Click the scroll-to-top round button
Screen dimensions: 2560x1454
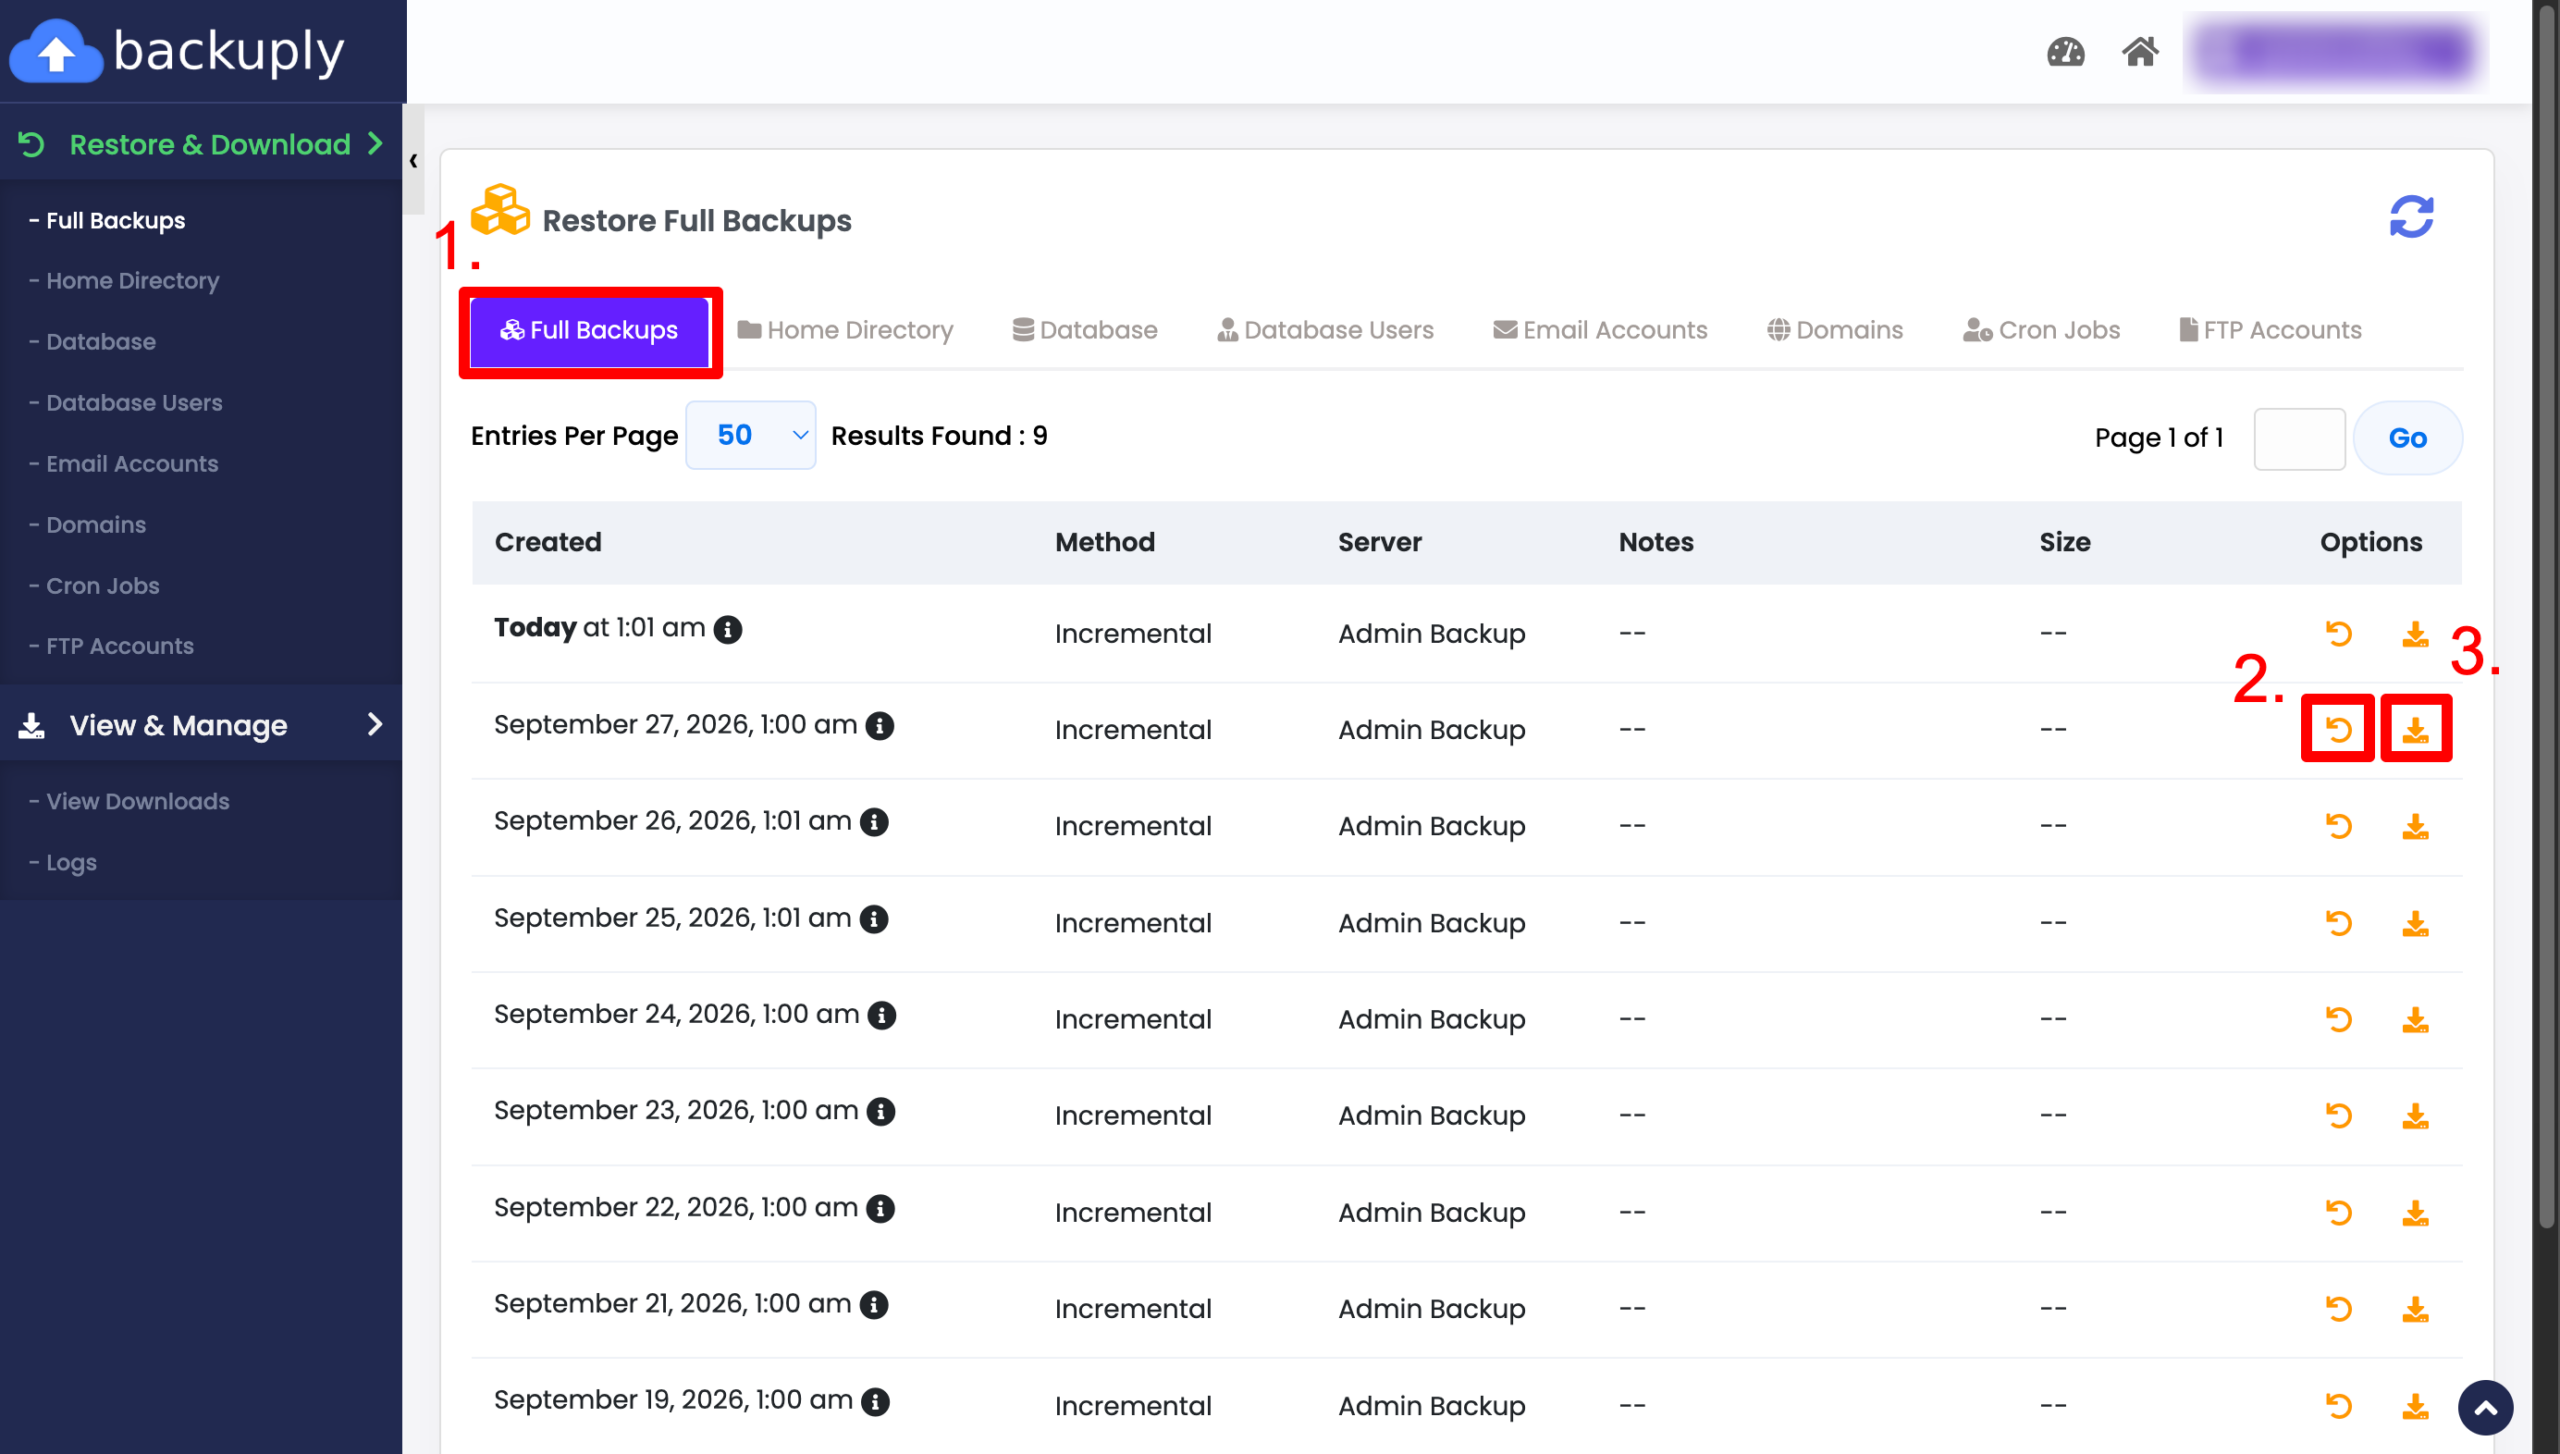coord(2485,1407)
